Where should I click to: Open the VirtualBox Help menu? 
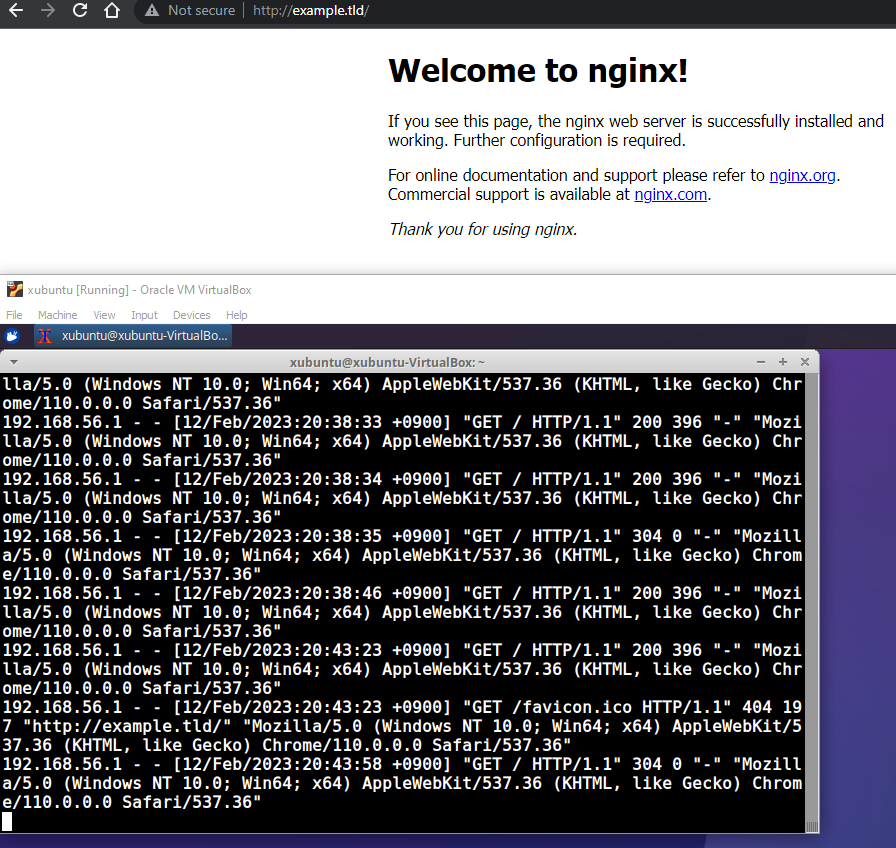(237, 315)
